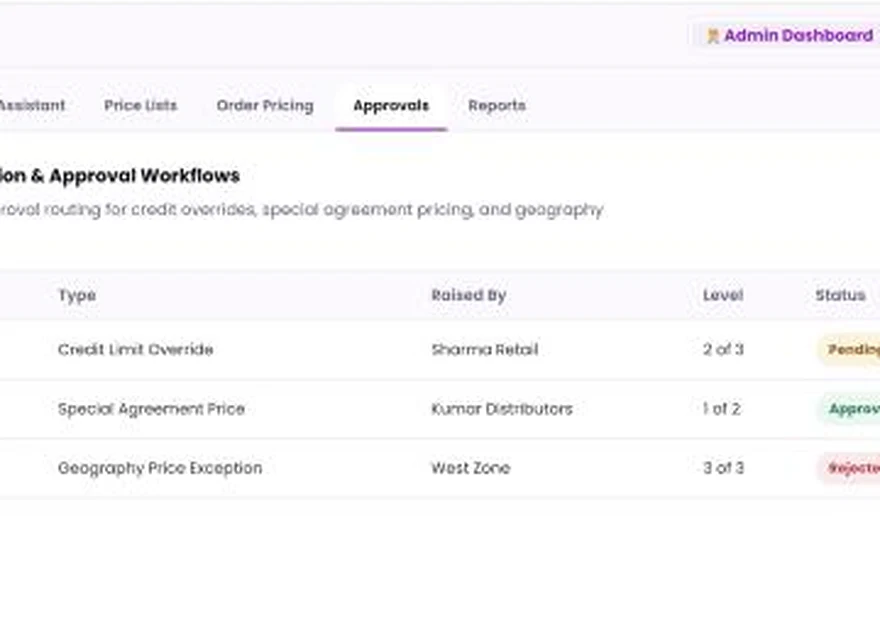Click the level value 2 of 3

click(x=723, y=349)
